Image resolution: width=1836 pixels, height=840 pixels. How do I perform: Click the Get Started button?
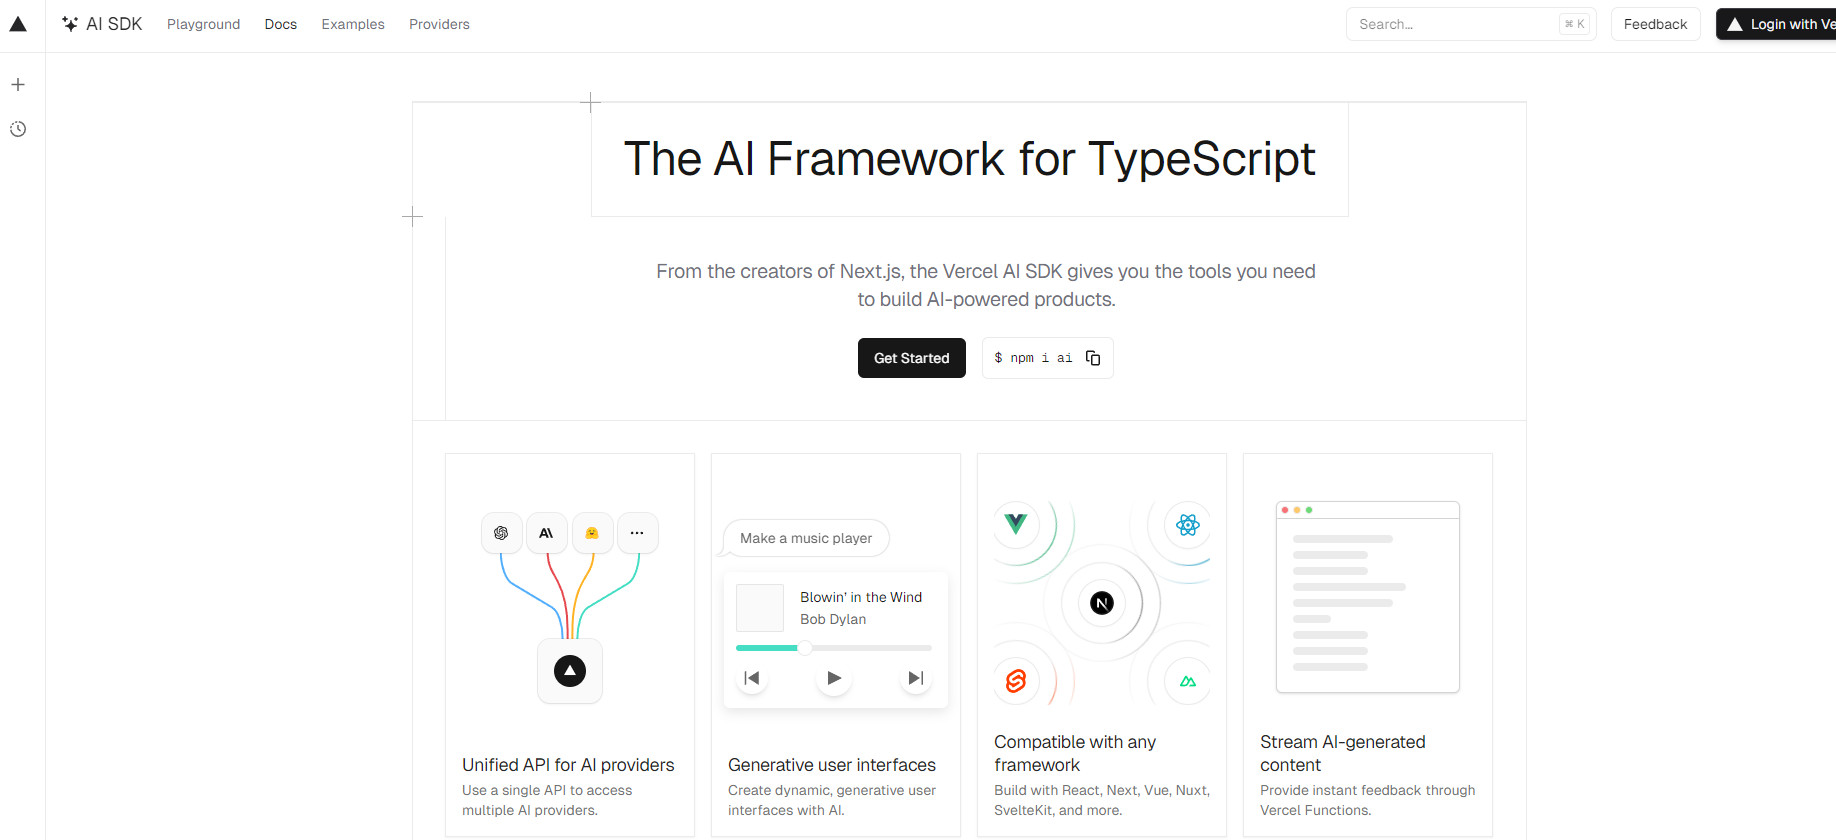coord(912,358)
